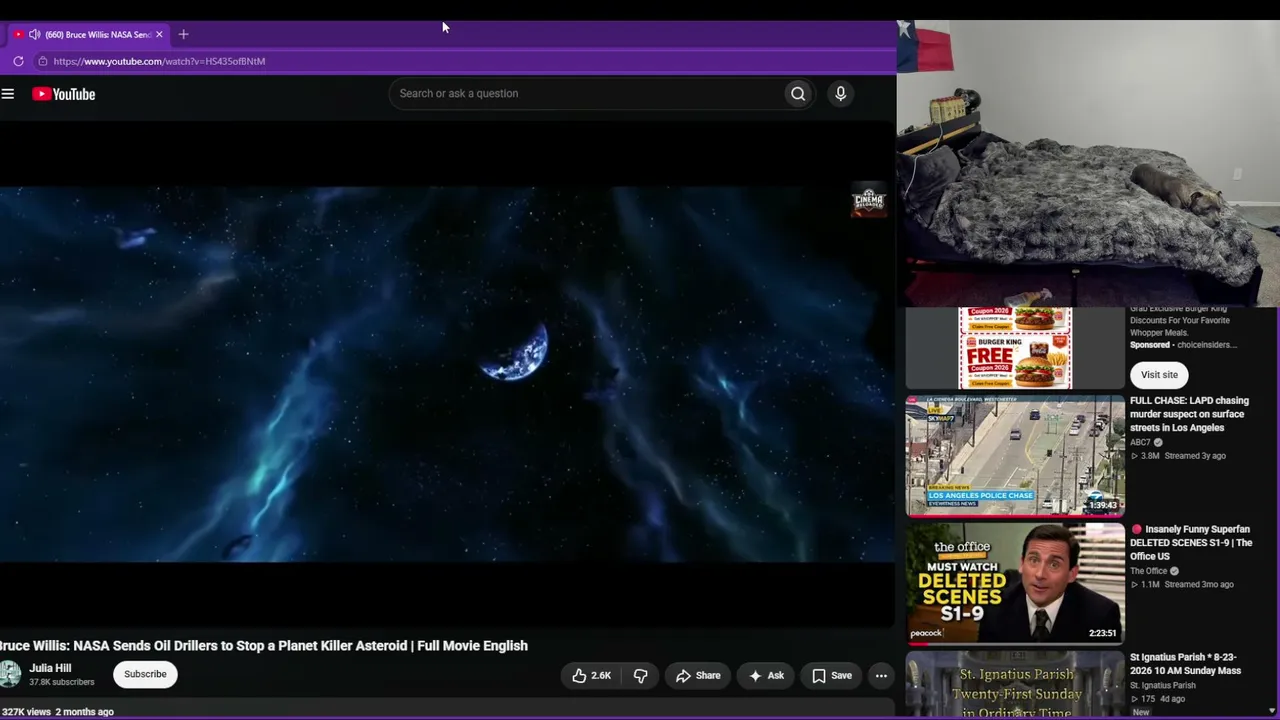
Task: Open the Insanely Funny Superfan video title
Action: pyautogui.click(x=1191, y=543)
